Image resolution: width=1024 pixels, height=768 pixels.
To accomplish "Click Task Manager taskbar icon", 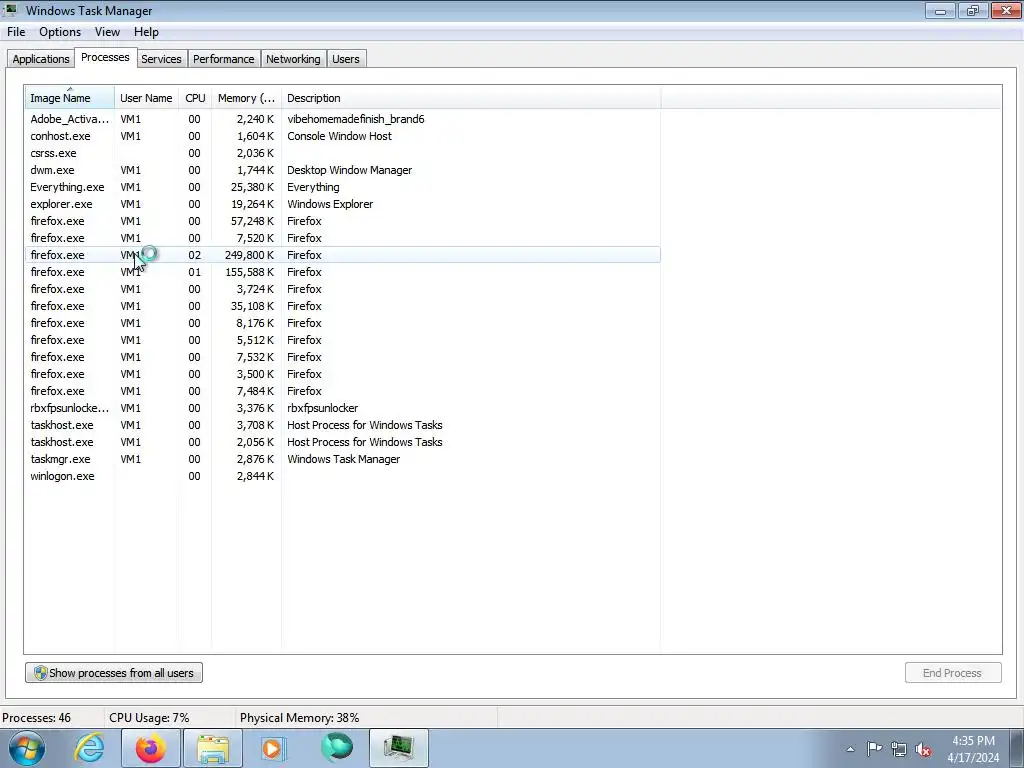I will pyautogui.click(x=399, y=748).
